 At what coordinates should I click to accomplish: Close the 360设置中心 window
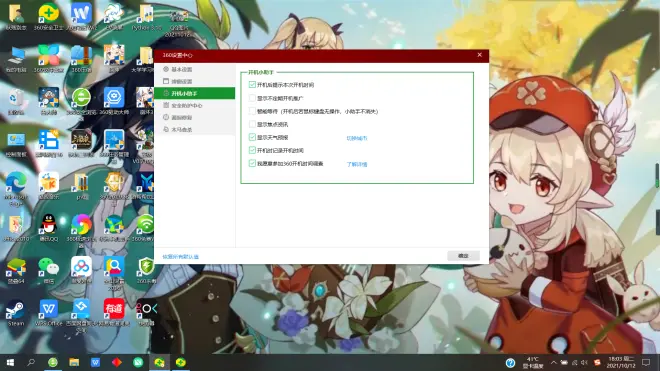coord(479,55)
